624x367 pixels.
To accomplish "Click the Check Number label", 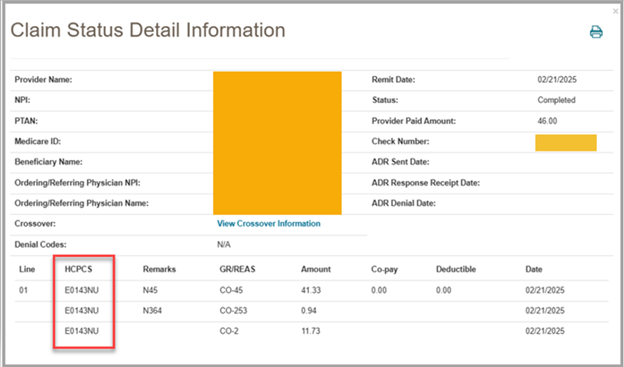I will coord(400,141).
